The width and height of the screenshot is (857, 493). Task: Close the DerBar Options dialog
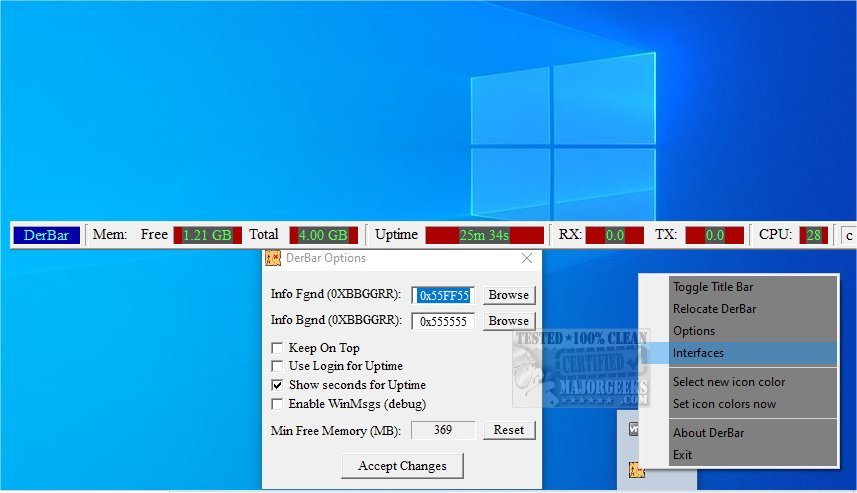[x=527, y=258]
